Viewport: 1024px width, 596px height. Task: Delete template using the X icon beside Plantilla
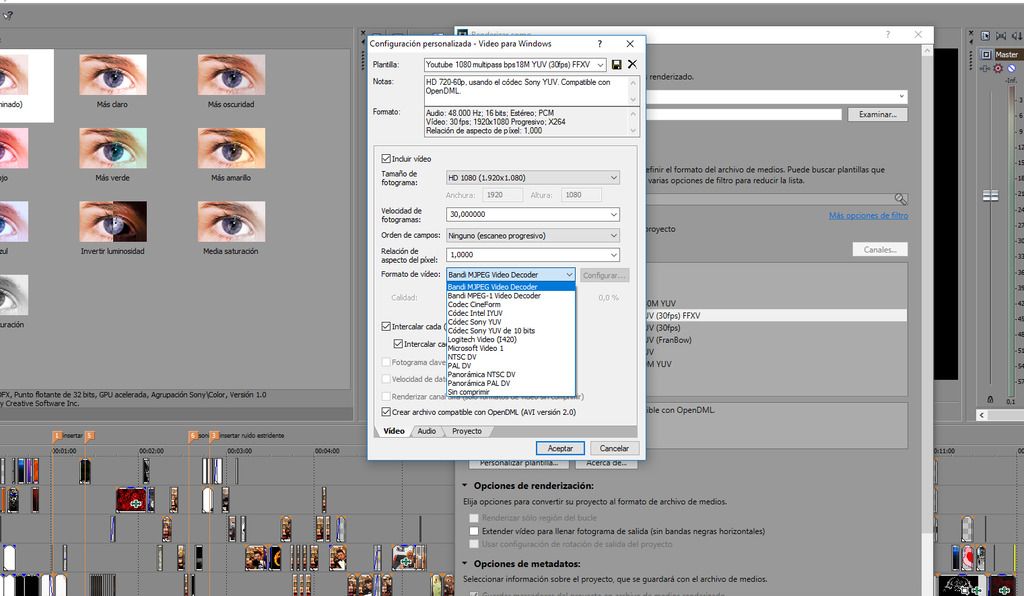pyautogui.click(x=632, y=64)
